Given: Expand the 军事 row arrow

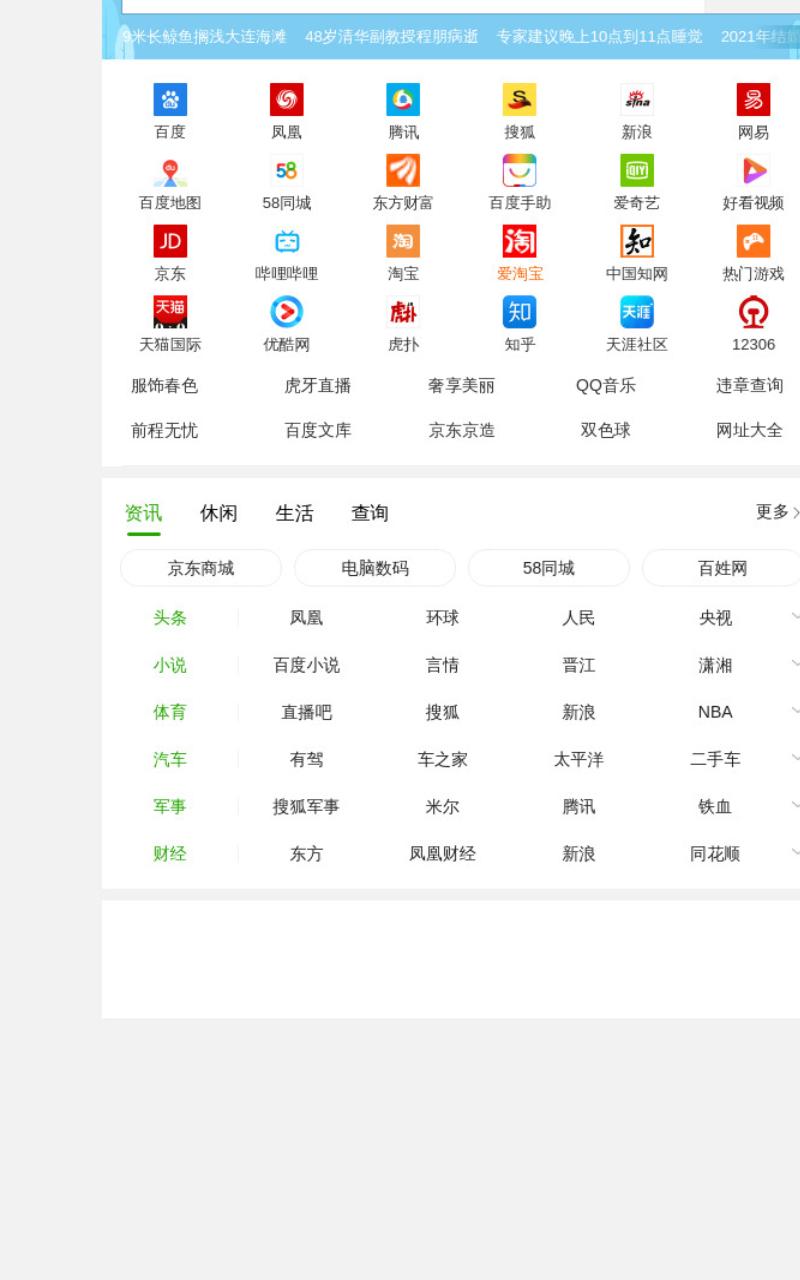Looking at the screenshot, I should click(795, 805).
